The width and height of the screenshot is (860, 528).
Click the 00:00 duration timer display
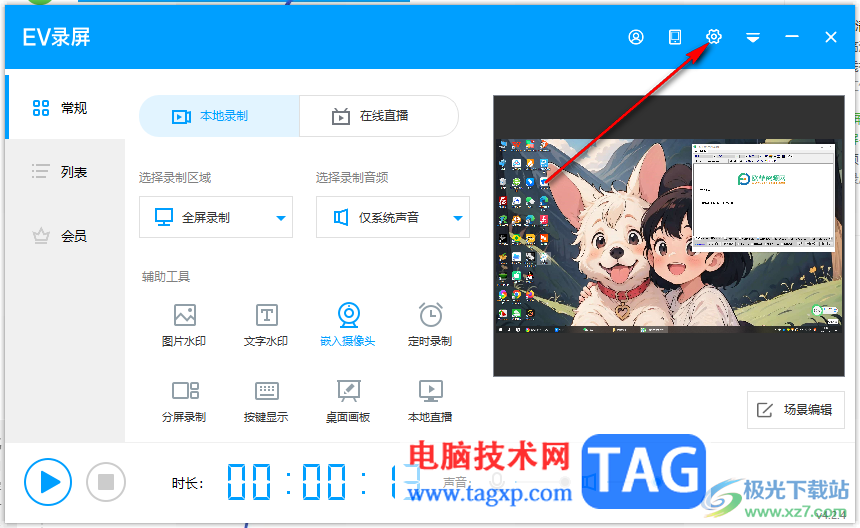(x=322, y=482)
